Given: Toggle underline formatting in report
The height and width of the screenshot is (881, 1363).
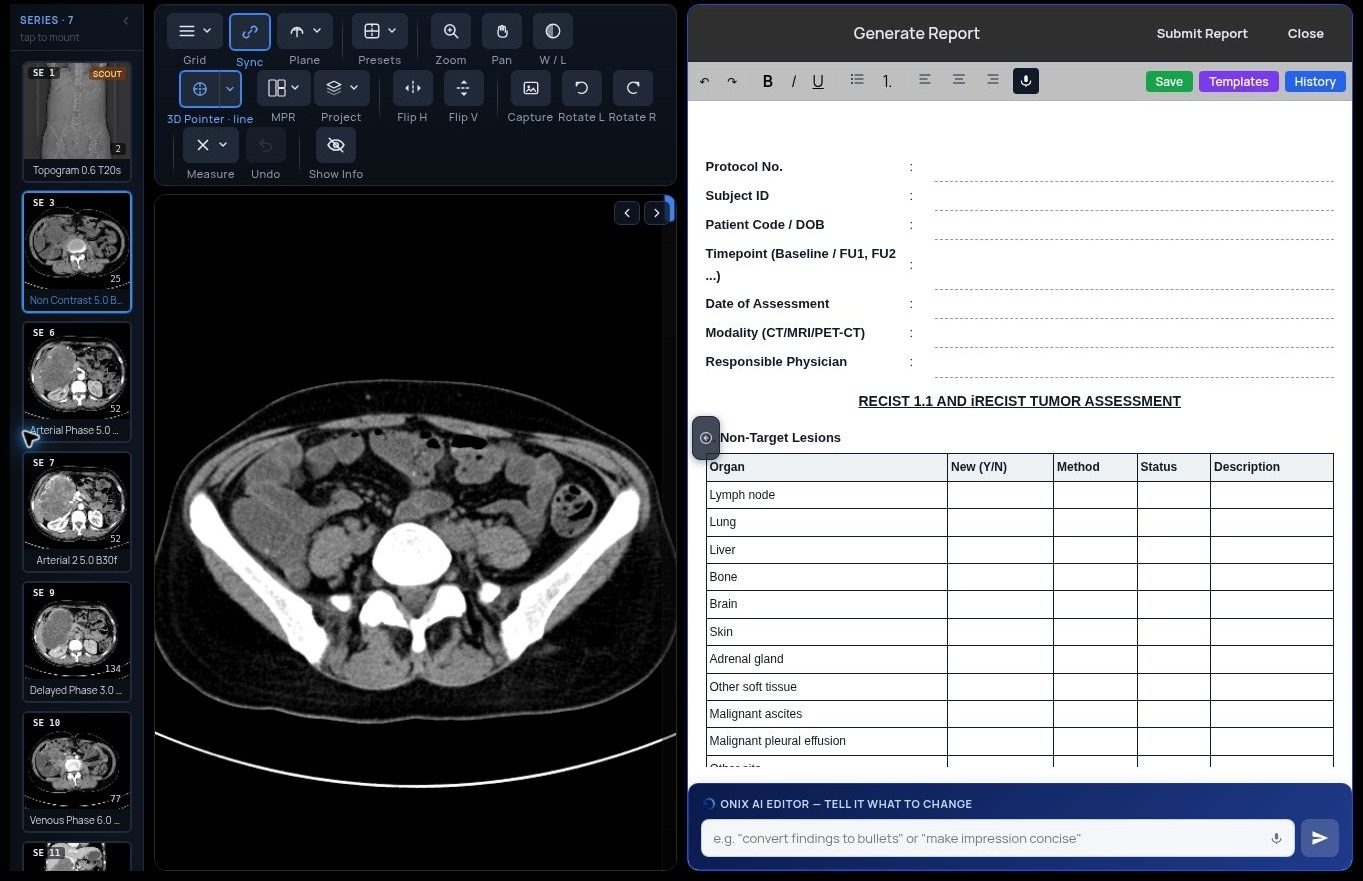Looking at the screenshot, I should pos(818,82).
